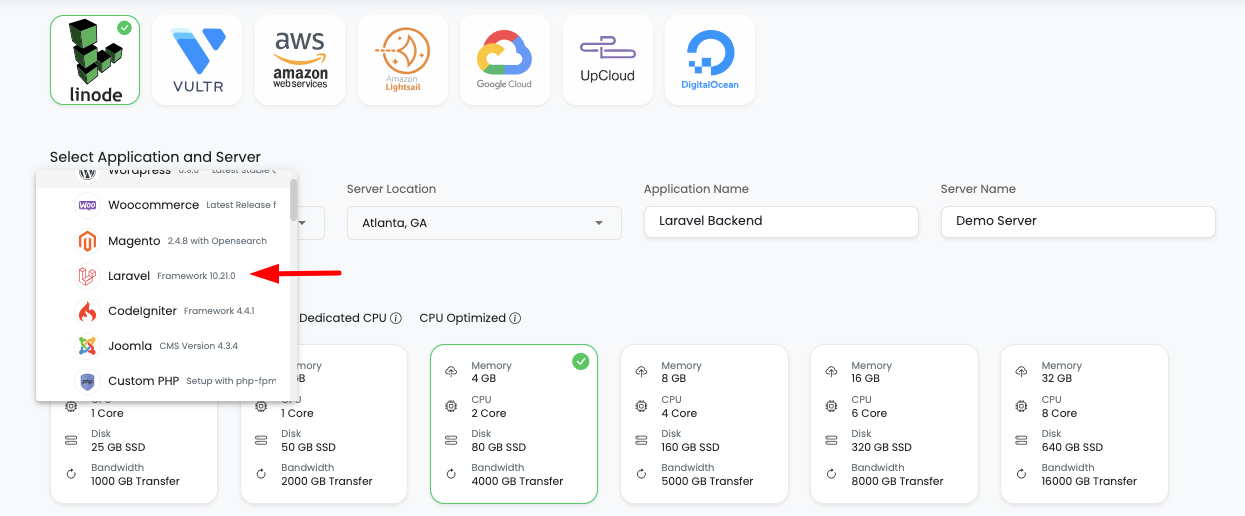Click green checkmark on 4 GB plan
The width and height of the screenshot is (1245, 516).
(x=580, y=362)
